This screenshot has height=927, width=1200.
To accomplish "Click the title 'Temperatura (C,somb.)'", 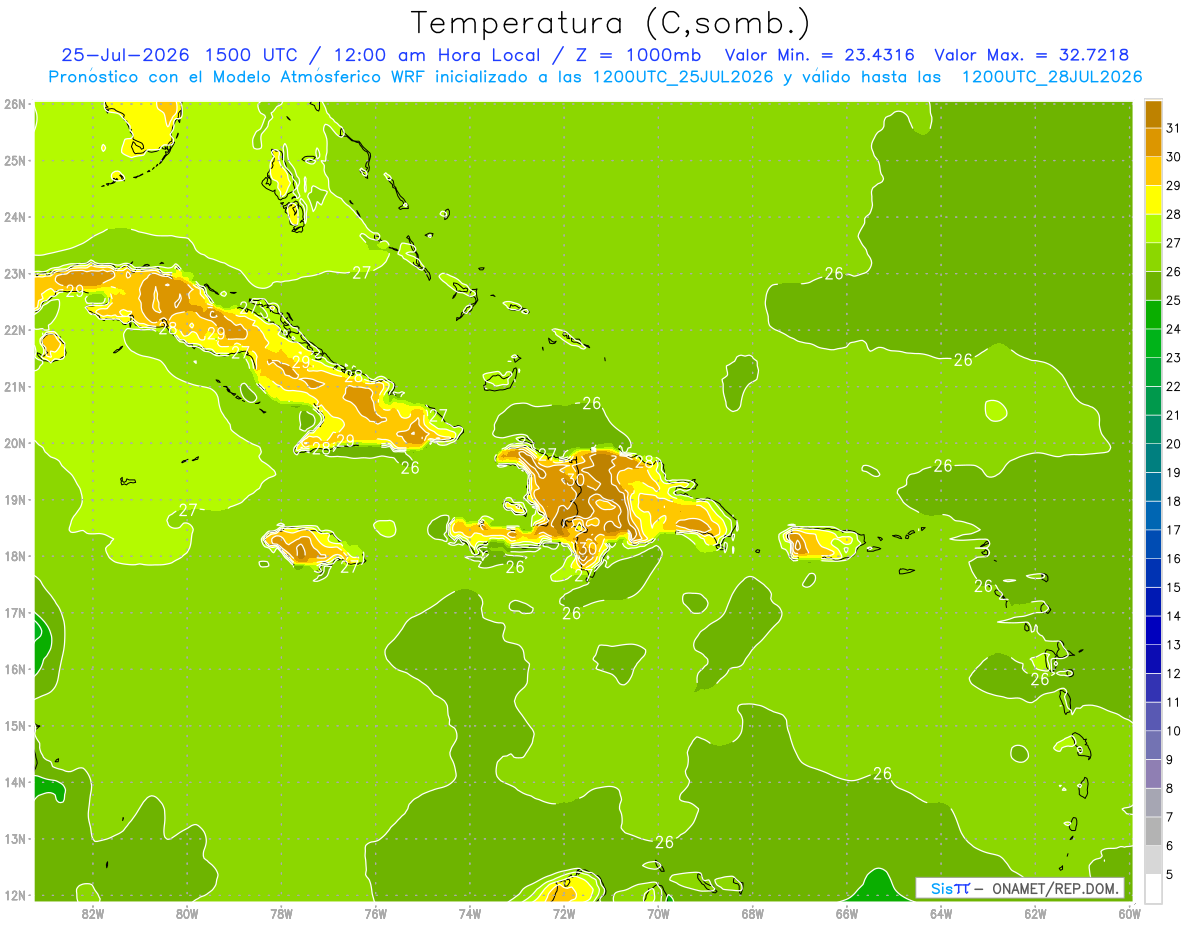I will 610,23.
